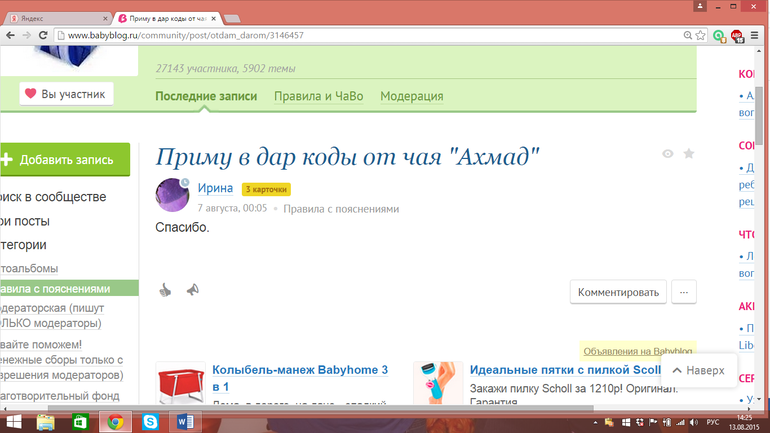Like the post with thumbs-up icon

[x=165, y=290]
